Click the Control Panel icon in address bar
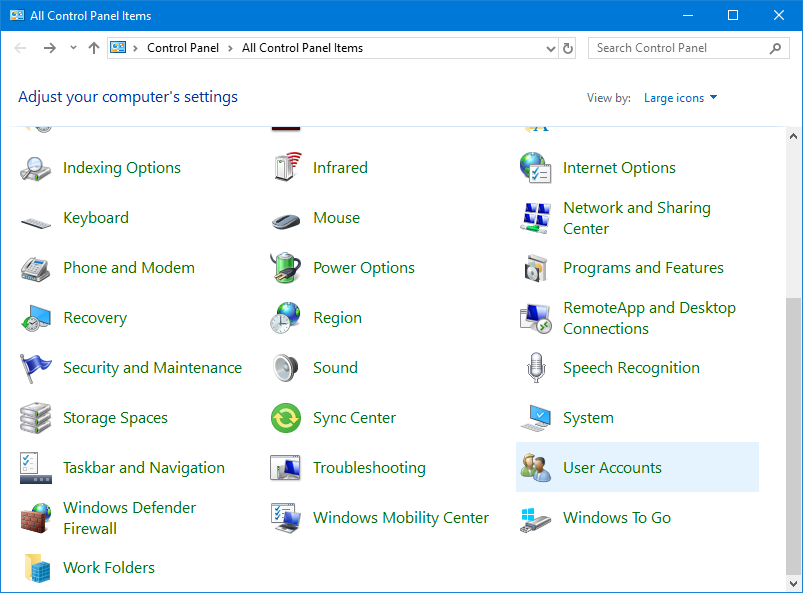The height and width of the screenshot is (593, 803). click(118, 48)
